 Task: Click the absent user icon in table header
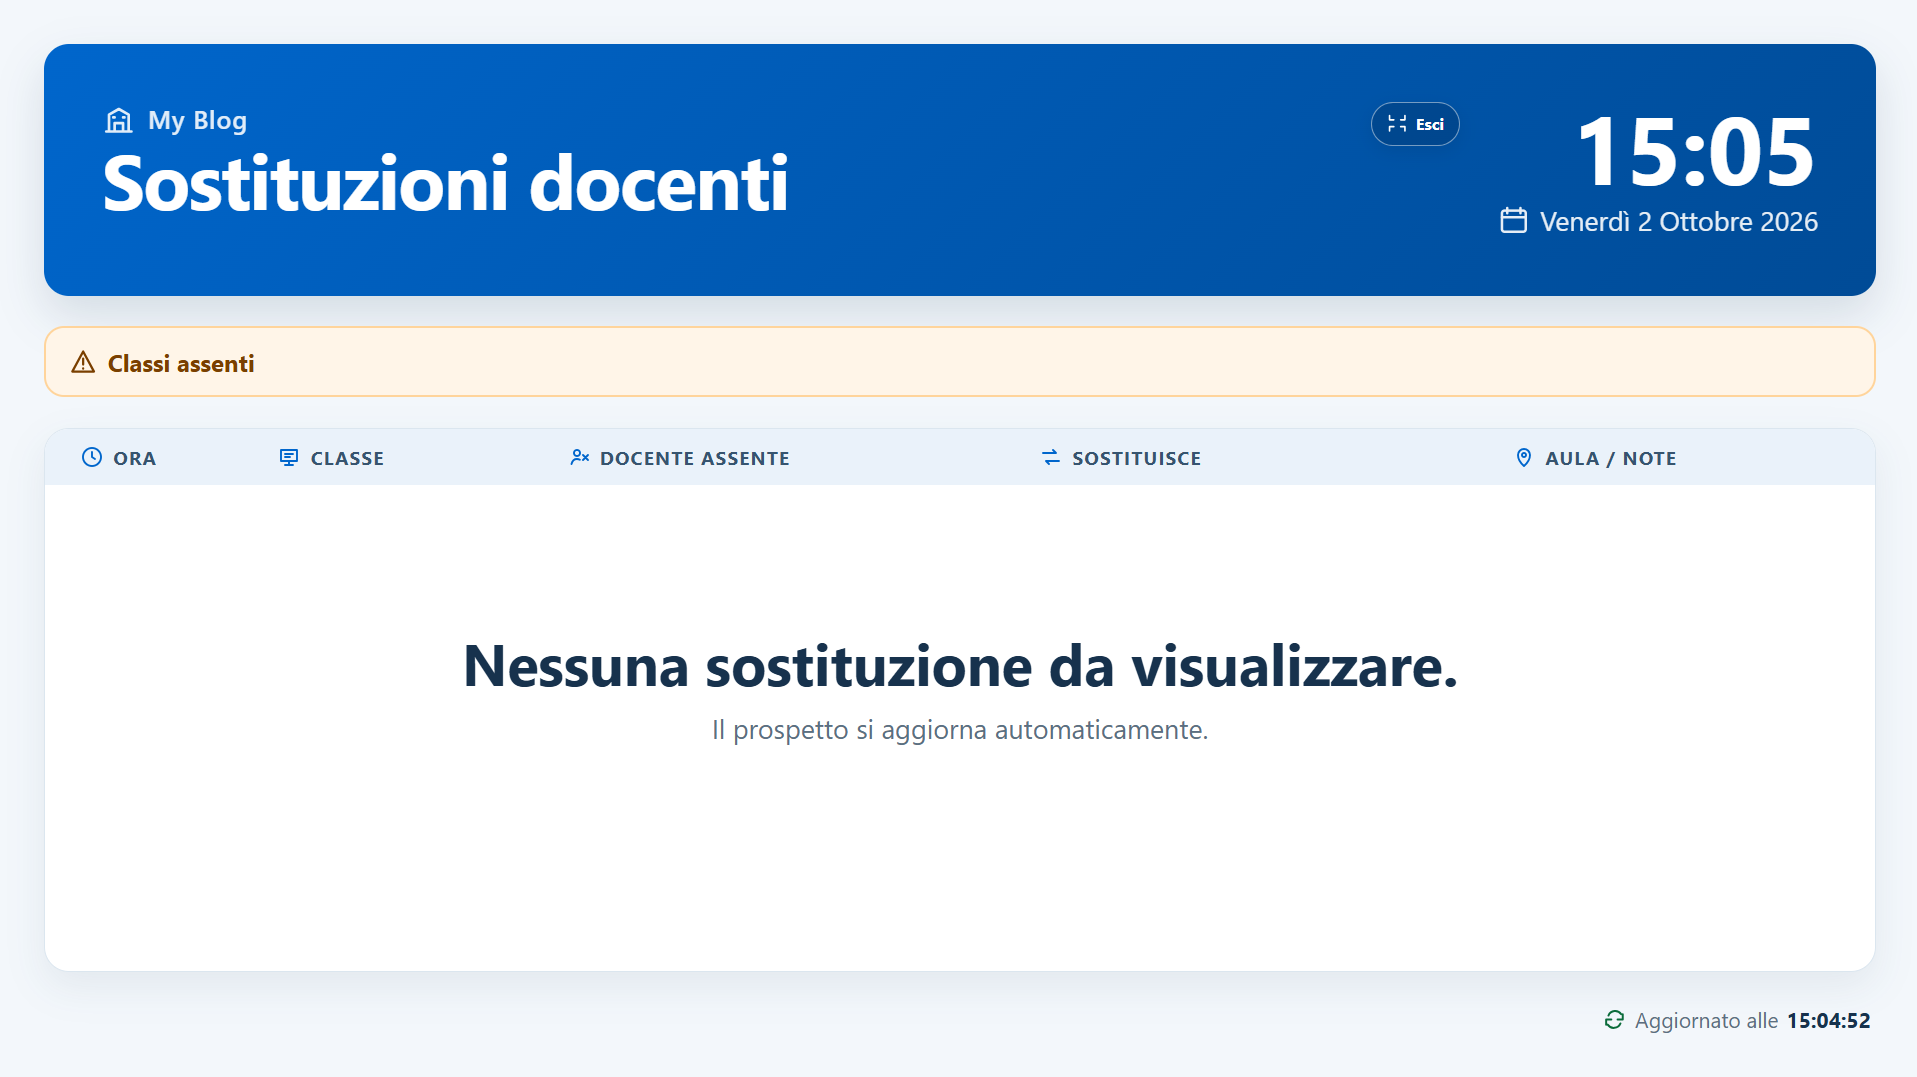coord(579,457)
